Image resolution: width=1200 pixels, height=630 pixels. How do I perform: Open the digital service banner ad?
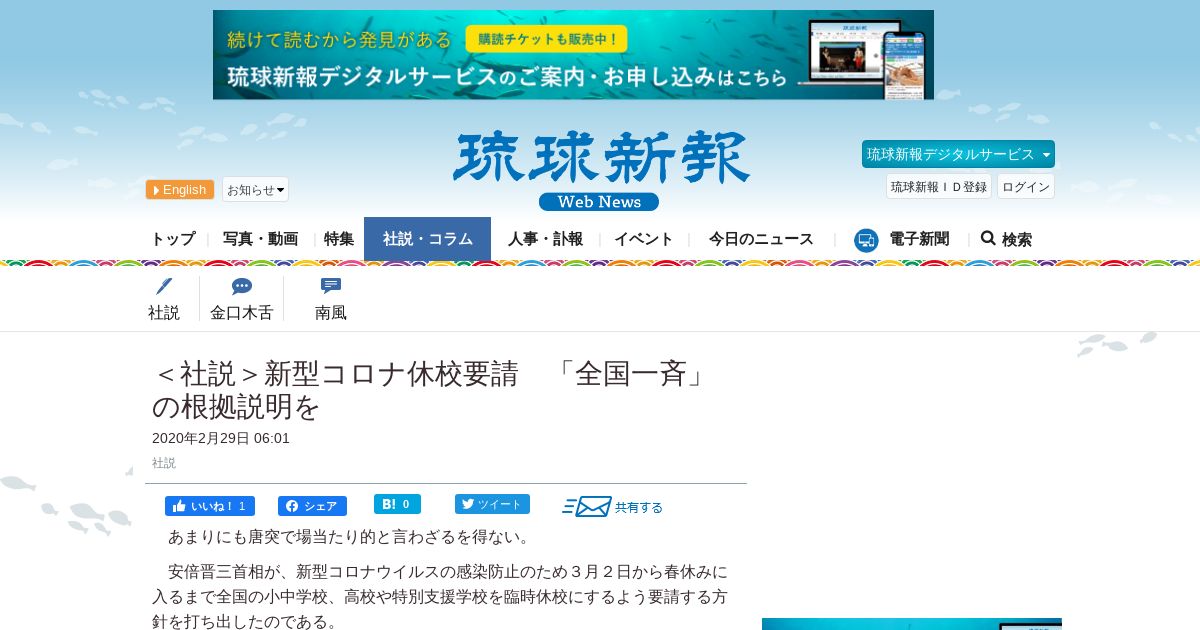coord(573,55)
